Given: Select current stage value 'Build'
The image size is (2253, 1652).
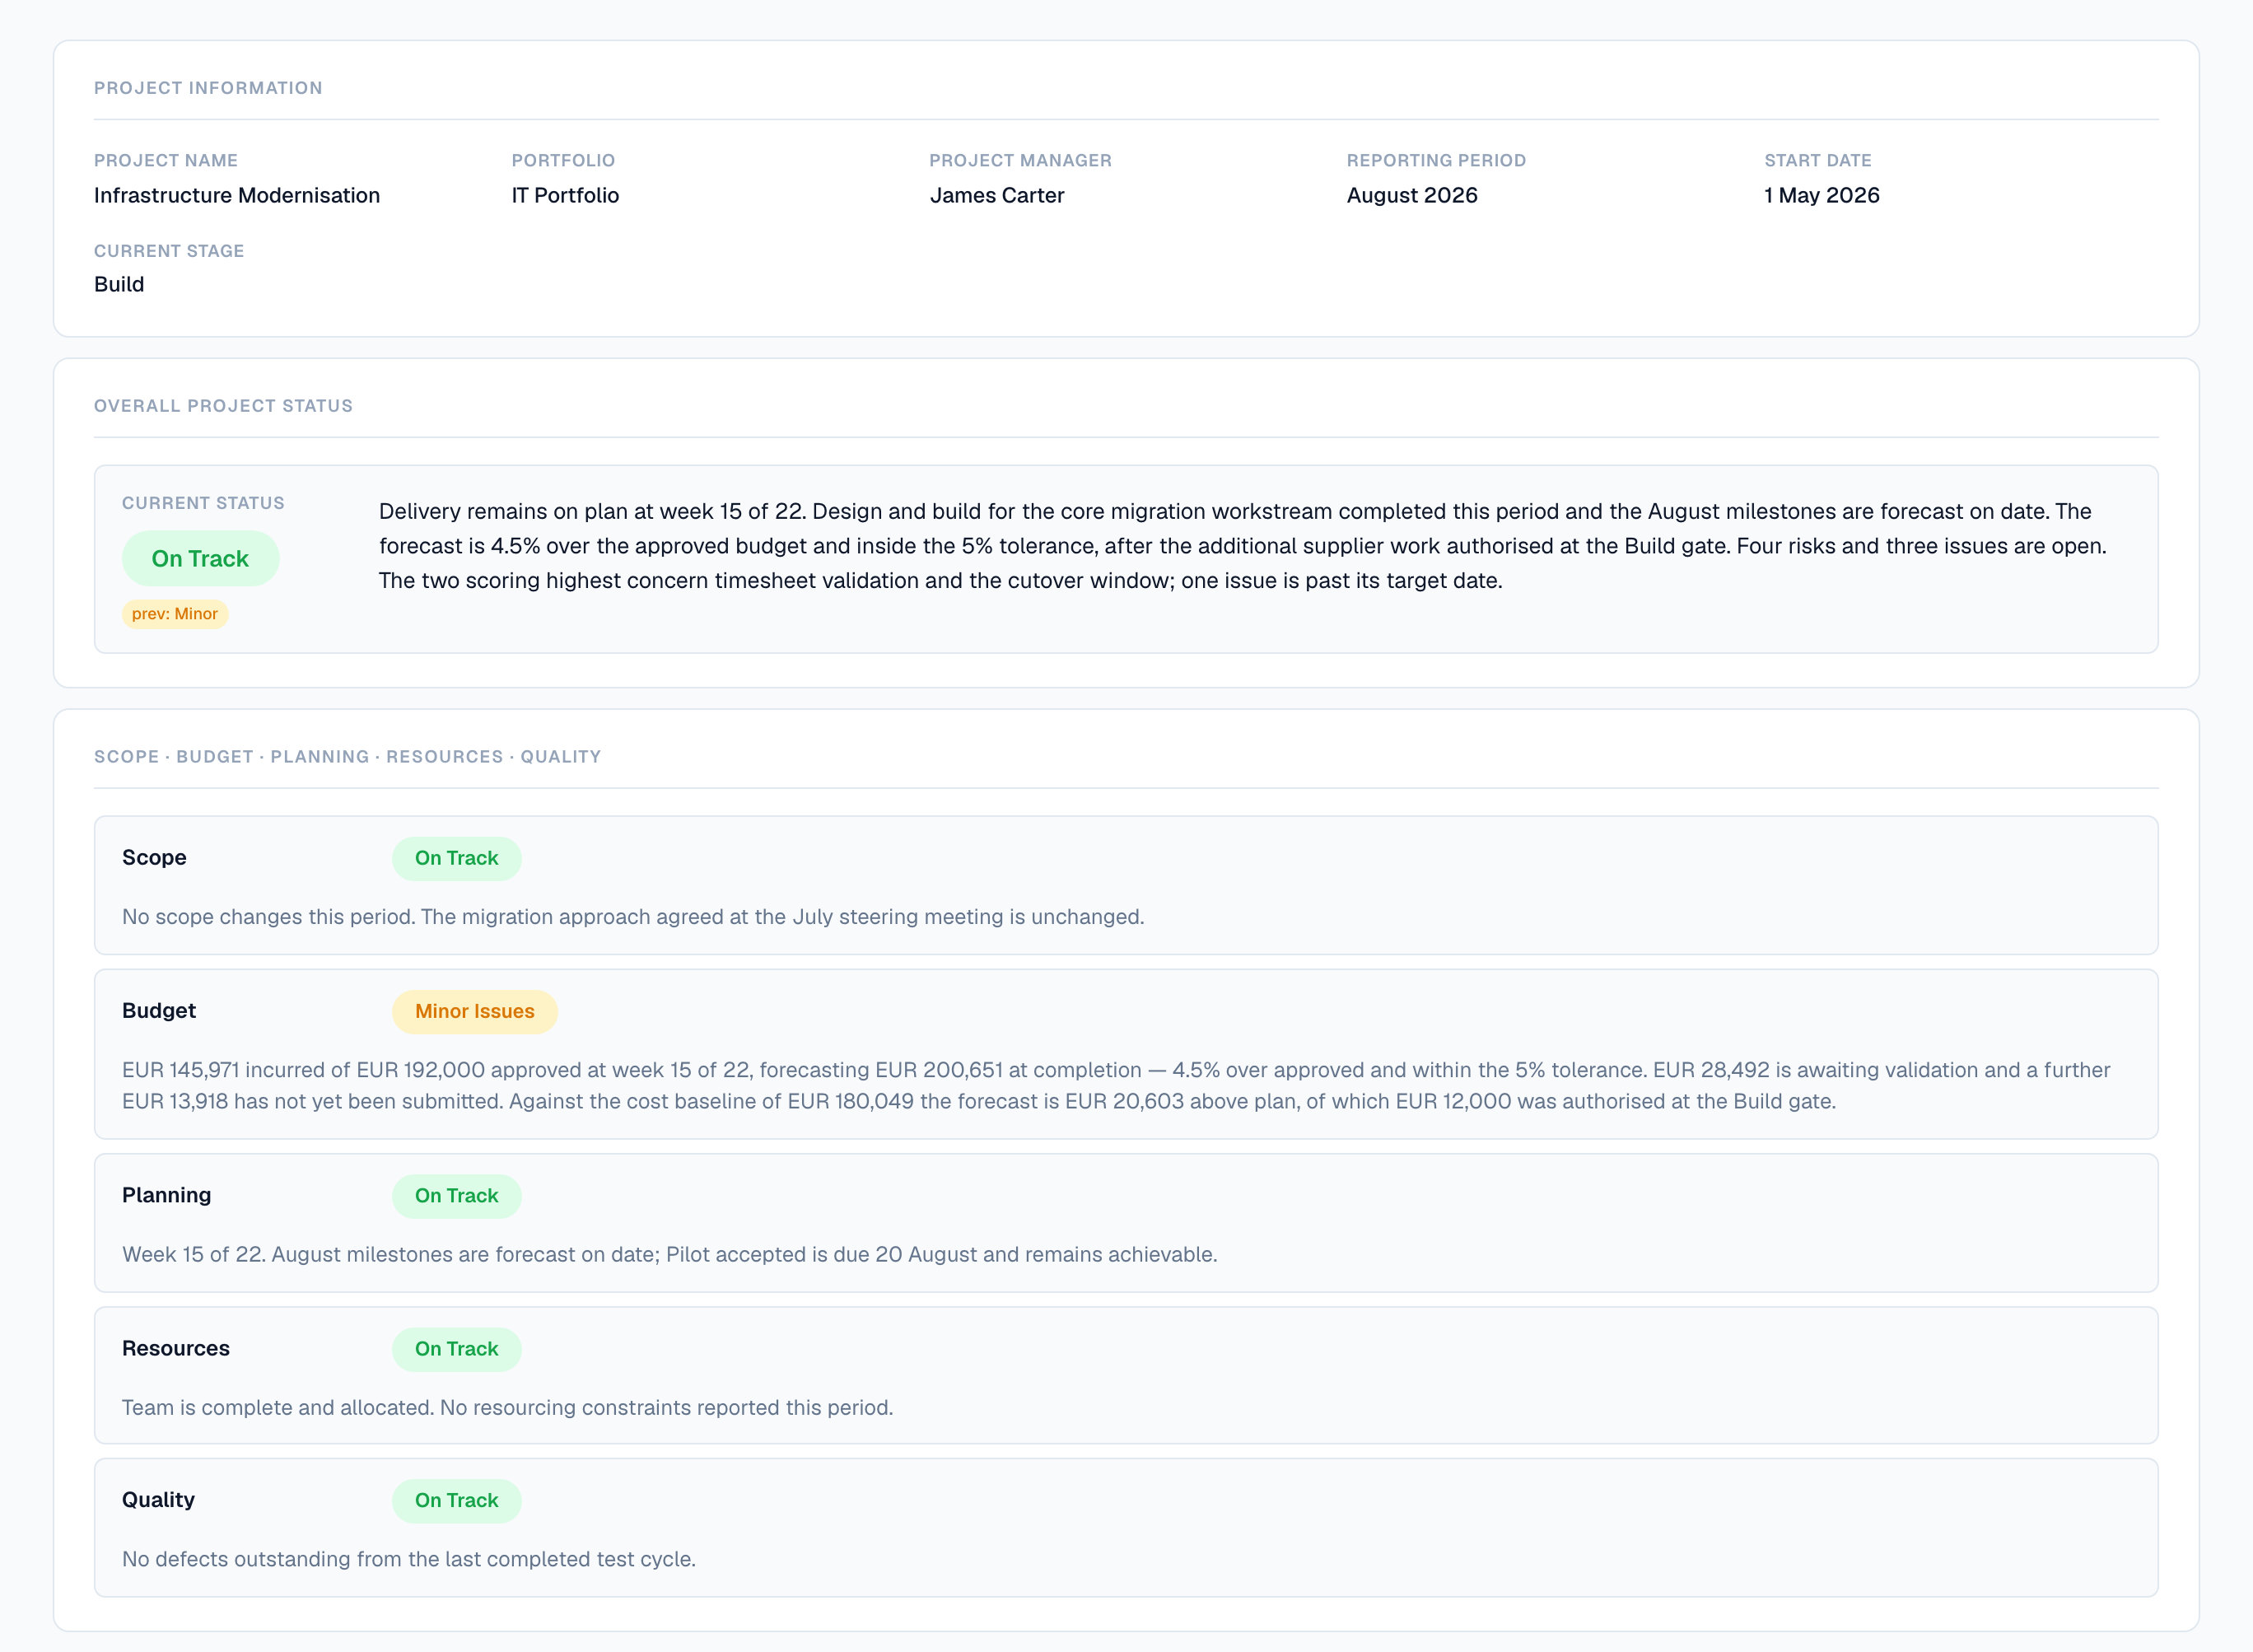Looking at the screenshot, I should tap(119, 284).
